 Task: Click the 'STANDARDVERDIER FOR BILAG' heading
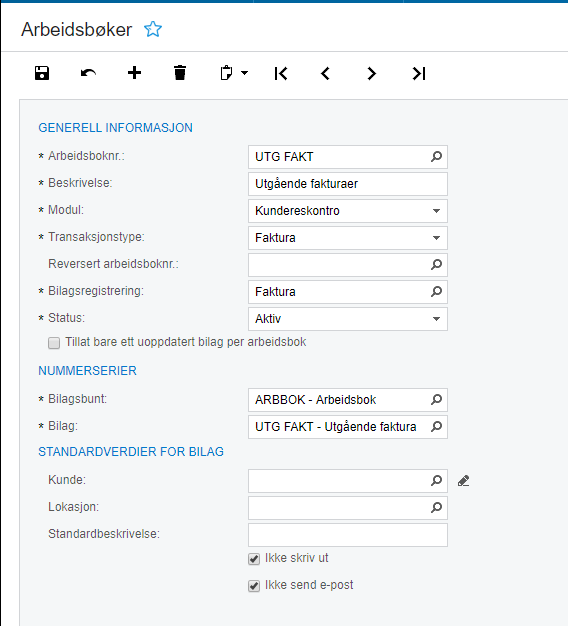pos(131,452)
